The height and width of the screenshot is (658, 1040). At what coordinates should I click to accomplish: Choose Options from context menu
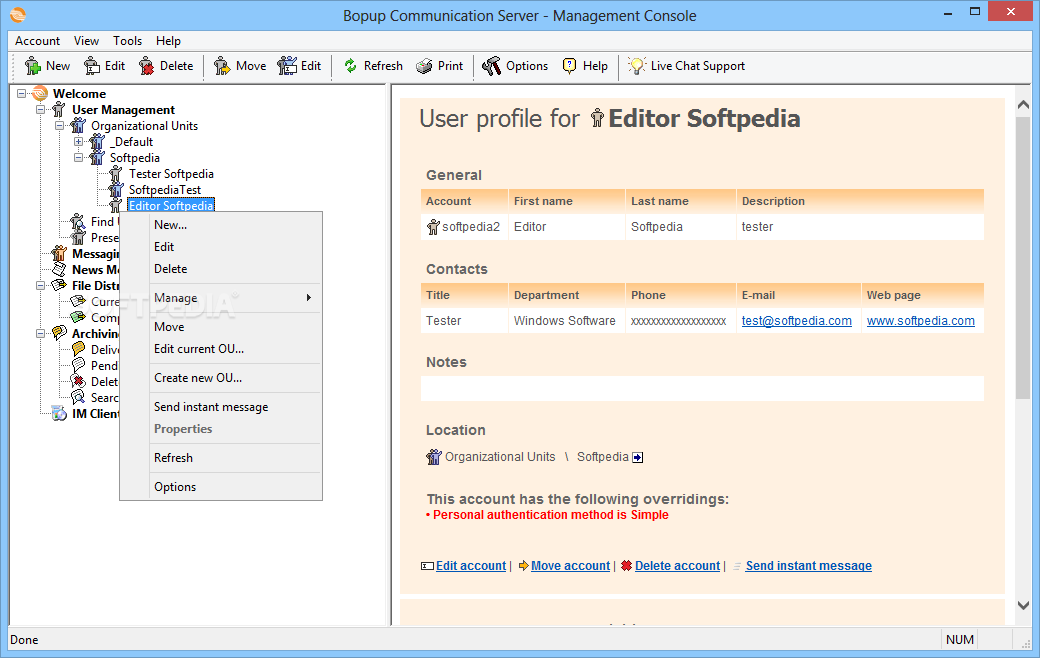tap(221, 487)
